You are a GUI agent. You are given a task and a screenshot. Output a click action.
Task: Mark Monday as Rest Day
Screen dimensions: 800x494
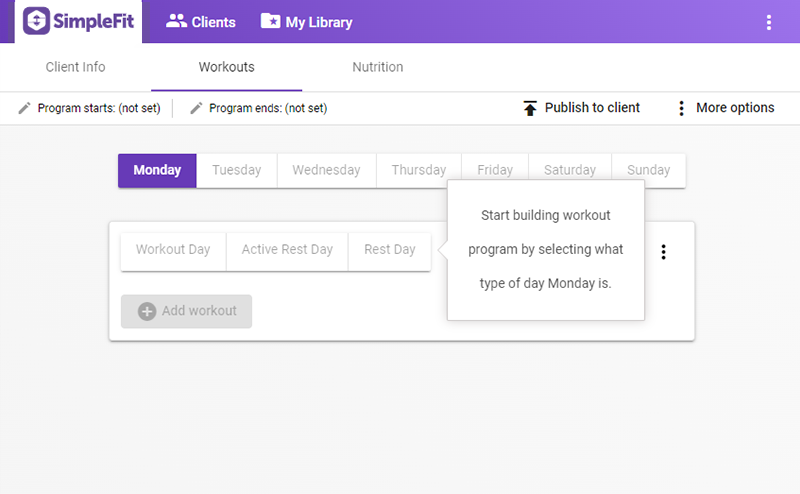coord(389,250)
